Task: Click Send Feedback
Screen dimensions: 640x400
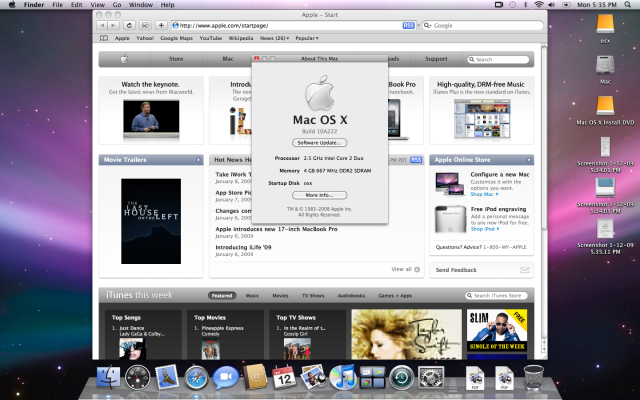Action: click(482, 270)
